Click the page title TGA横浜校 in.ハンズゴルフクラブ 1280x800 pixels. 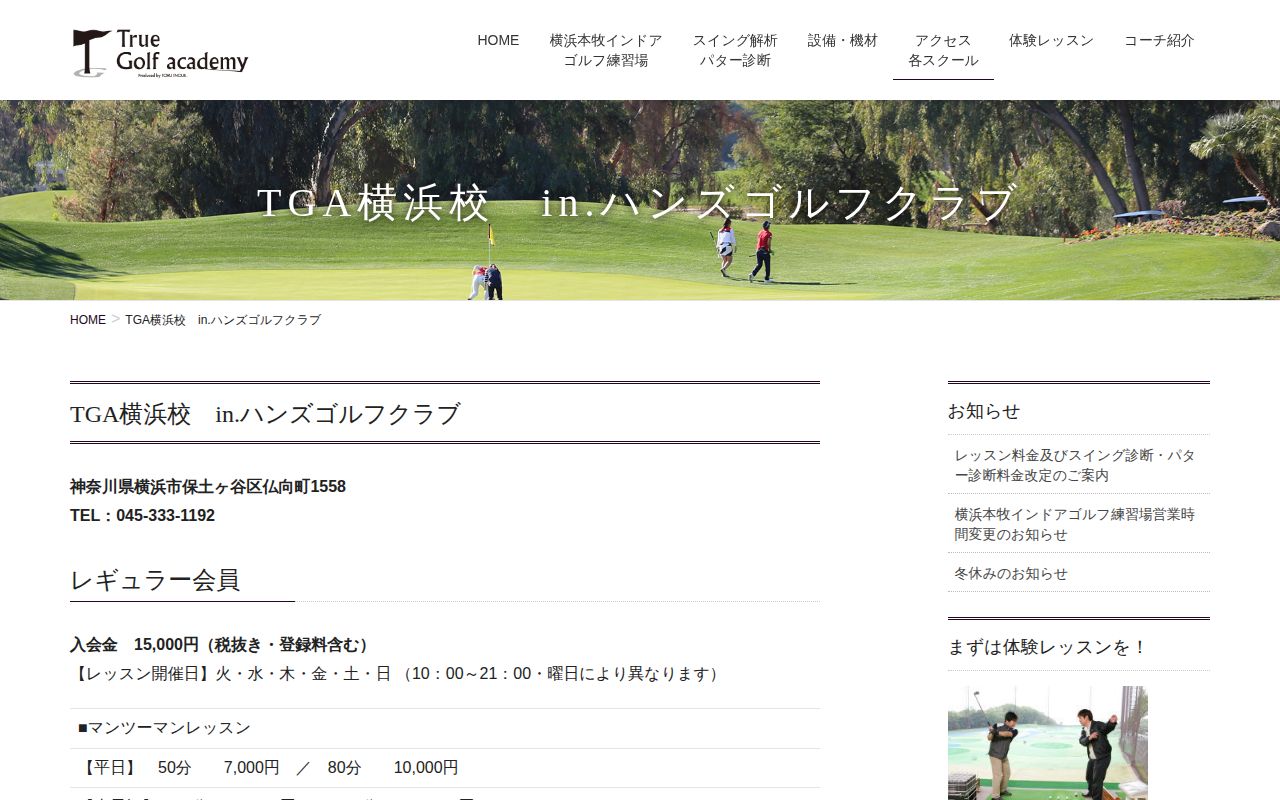265,414
